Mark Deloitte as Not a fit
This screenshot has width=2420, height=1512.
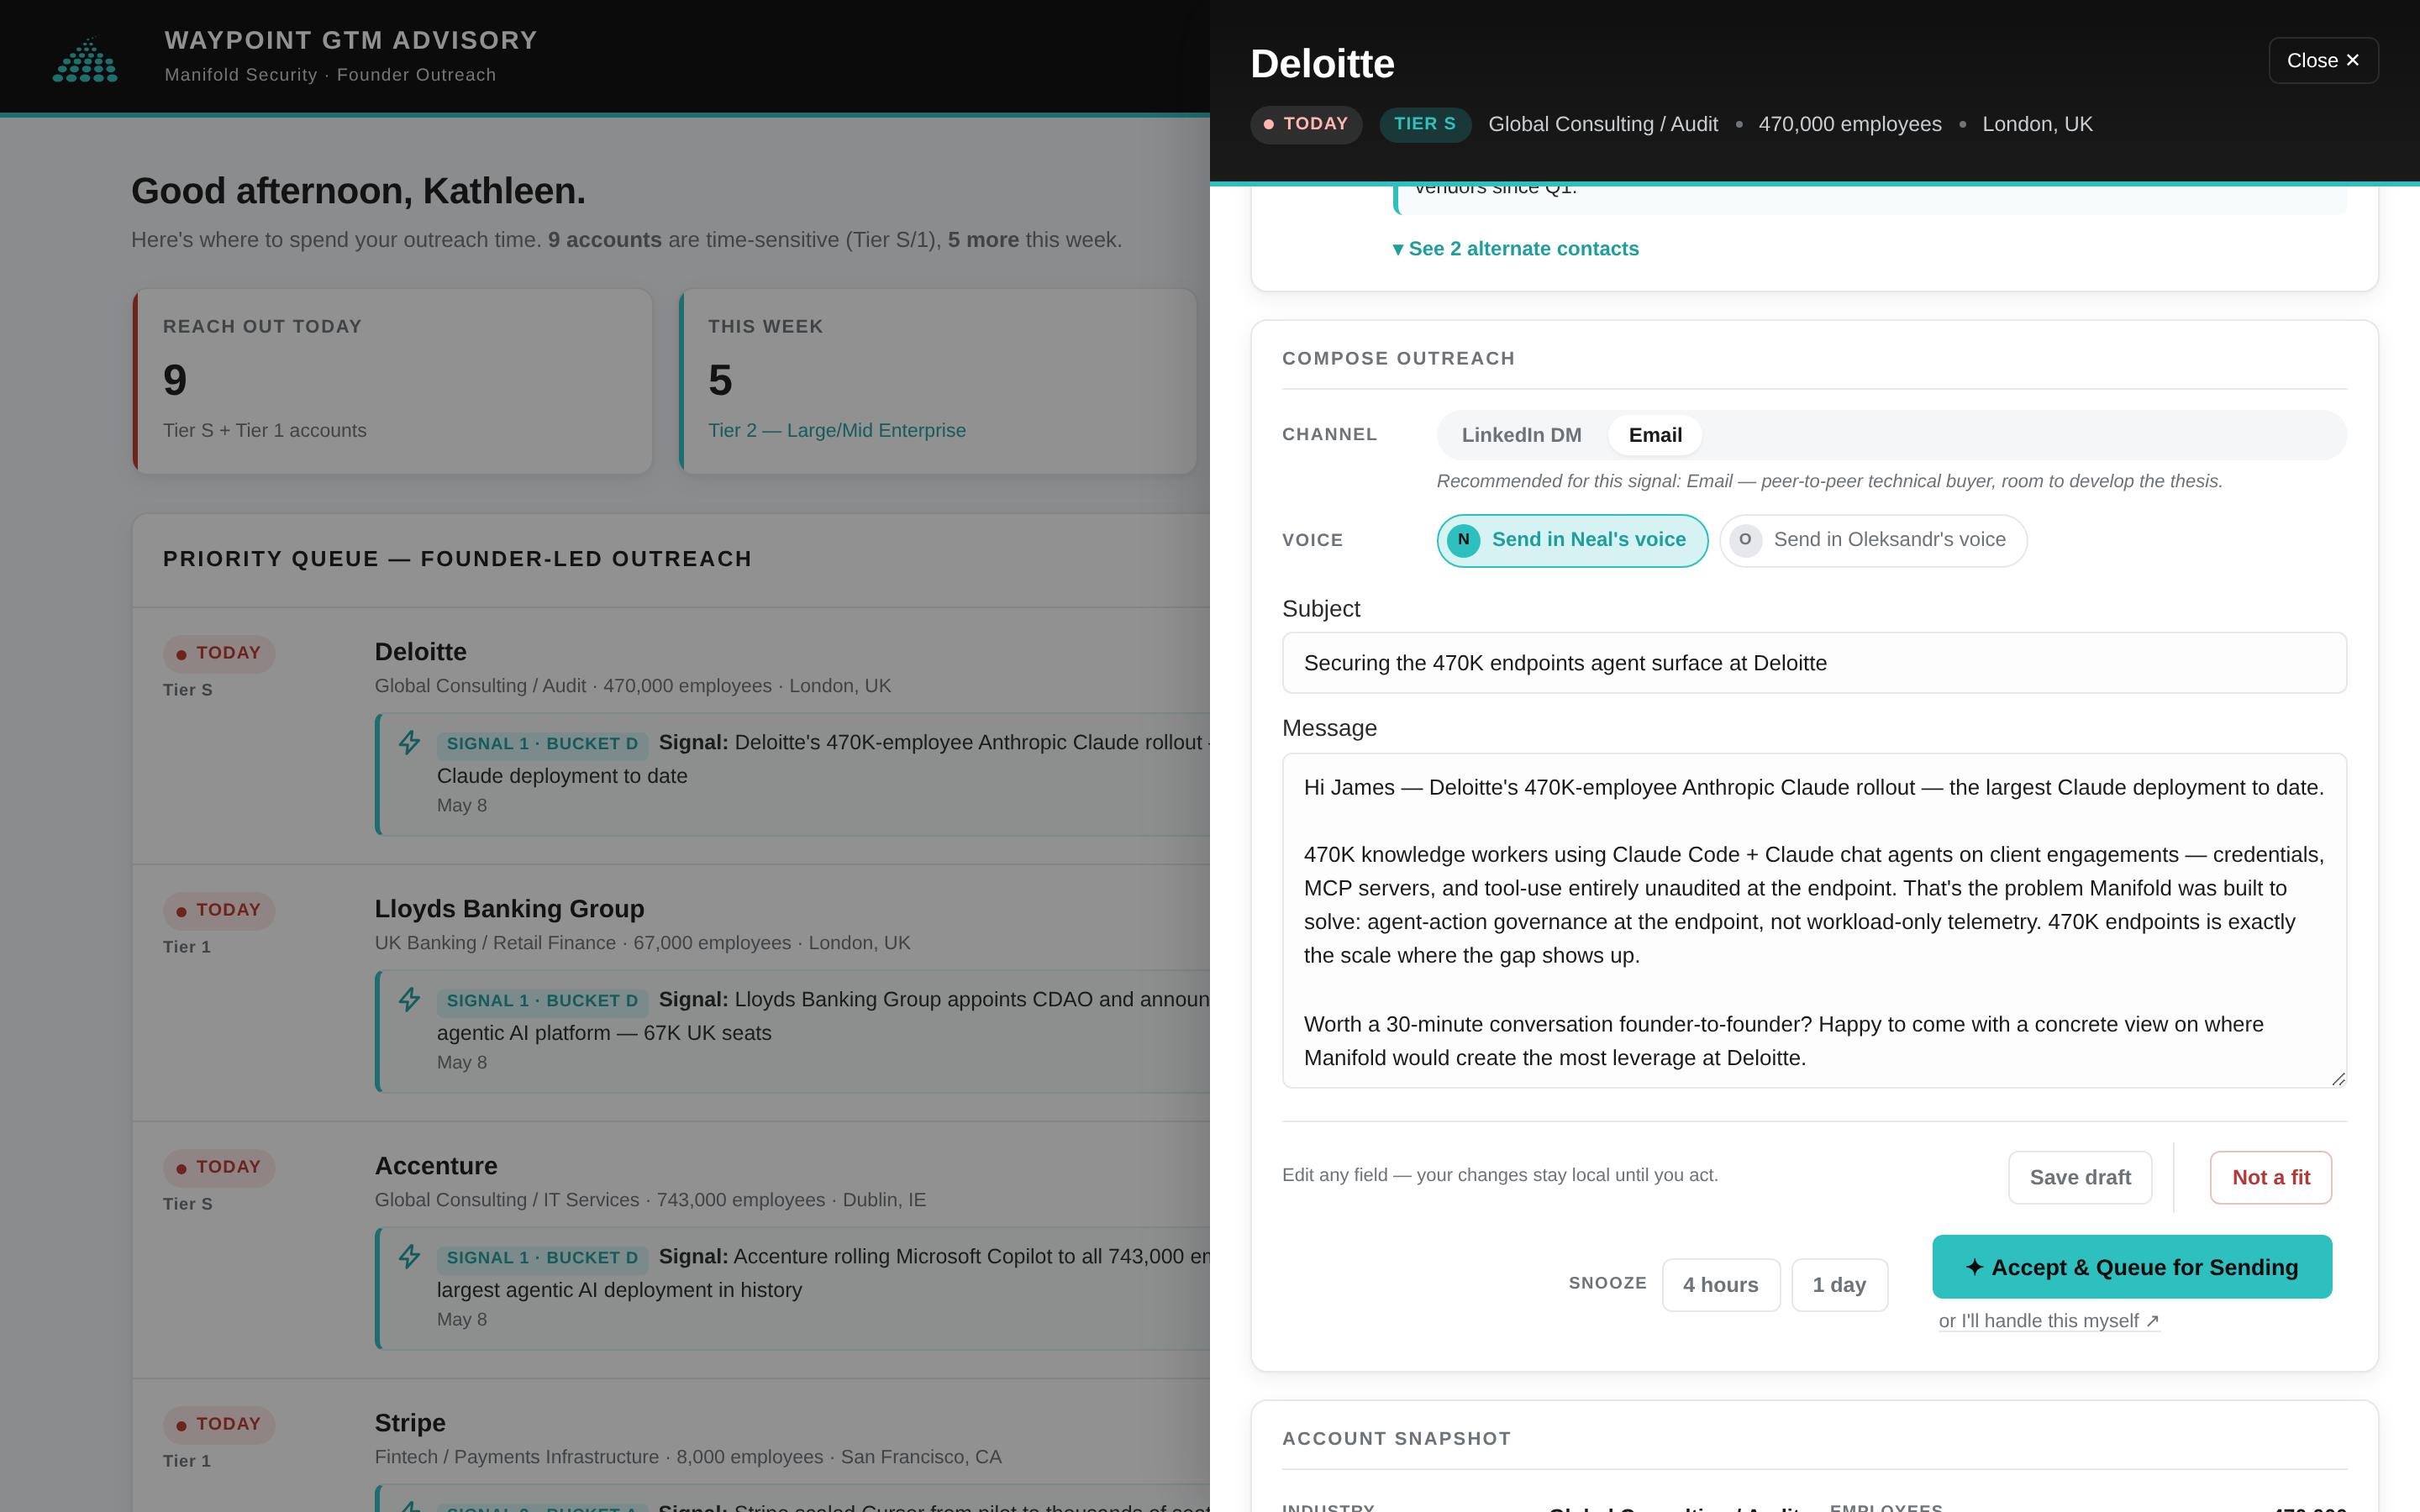(x=2271, y=1178)
